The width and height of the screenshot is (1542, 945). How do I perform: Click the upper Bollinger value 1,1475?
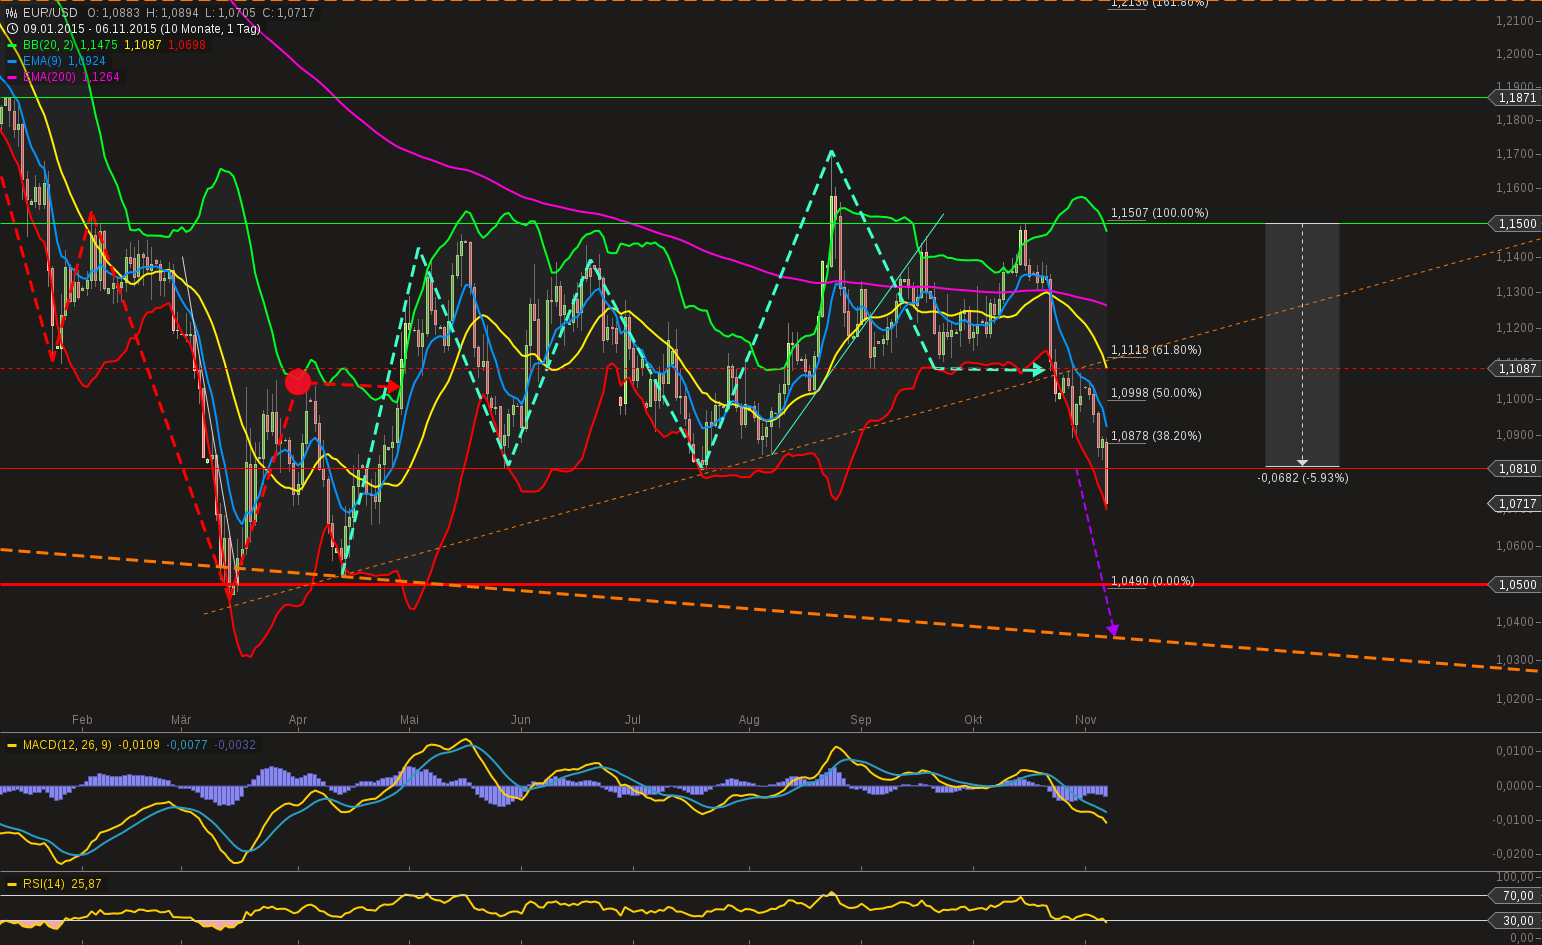tap(99, 45)
